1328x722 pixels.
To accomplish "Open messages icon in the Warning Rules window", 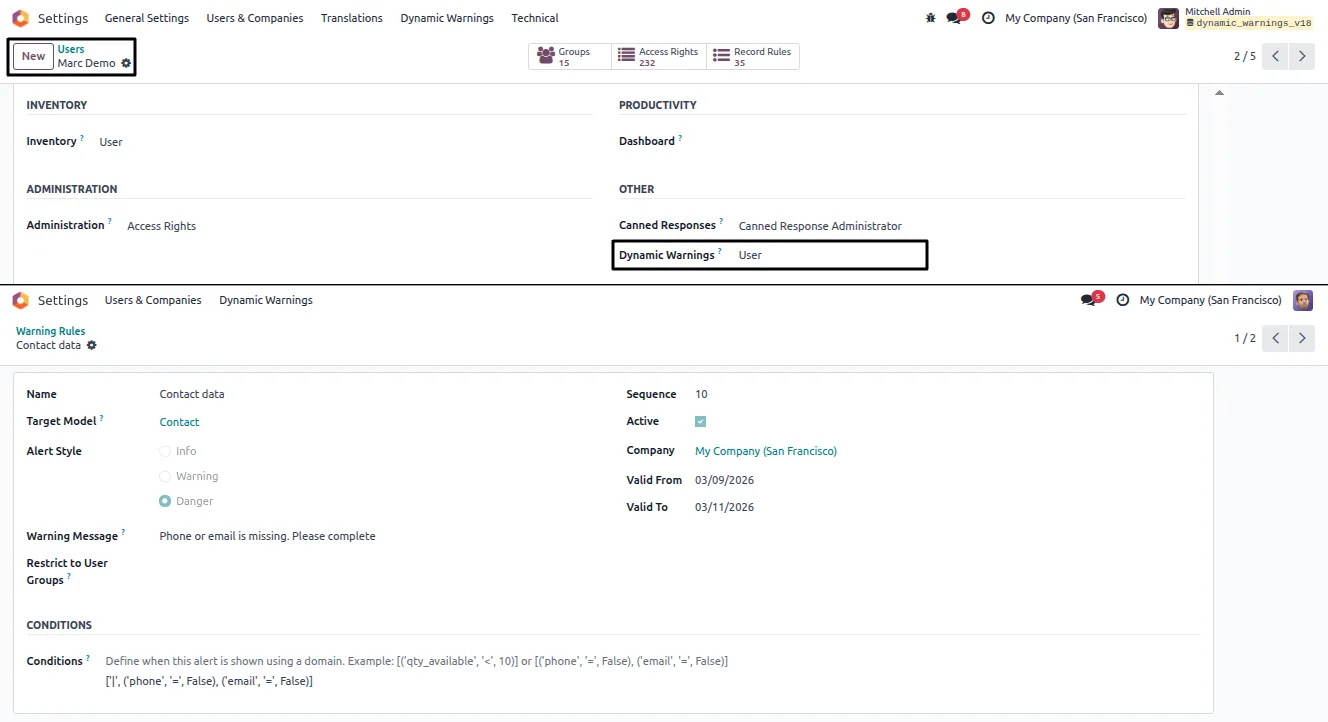I will point(1090,300).
